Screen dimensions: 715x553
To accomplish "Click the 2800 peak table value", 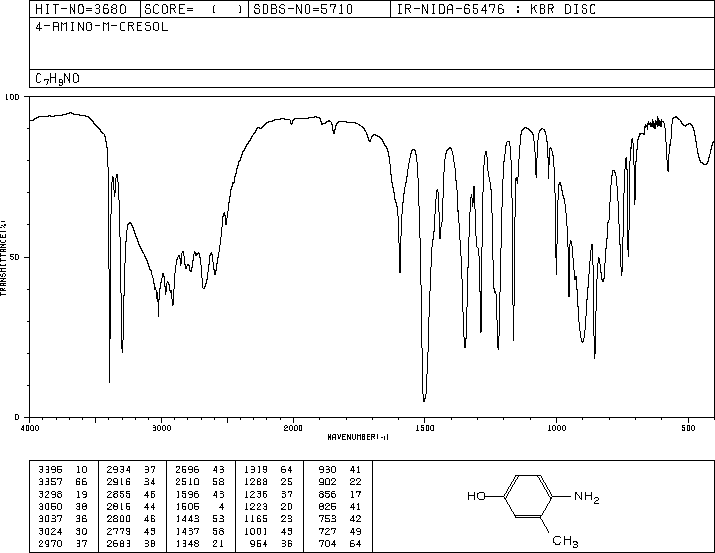I will click(x=119, y=519).
